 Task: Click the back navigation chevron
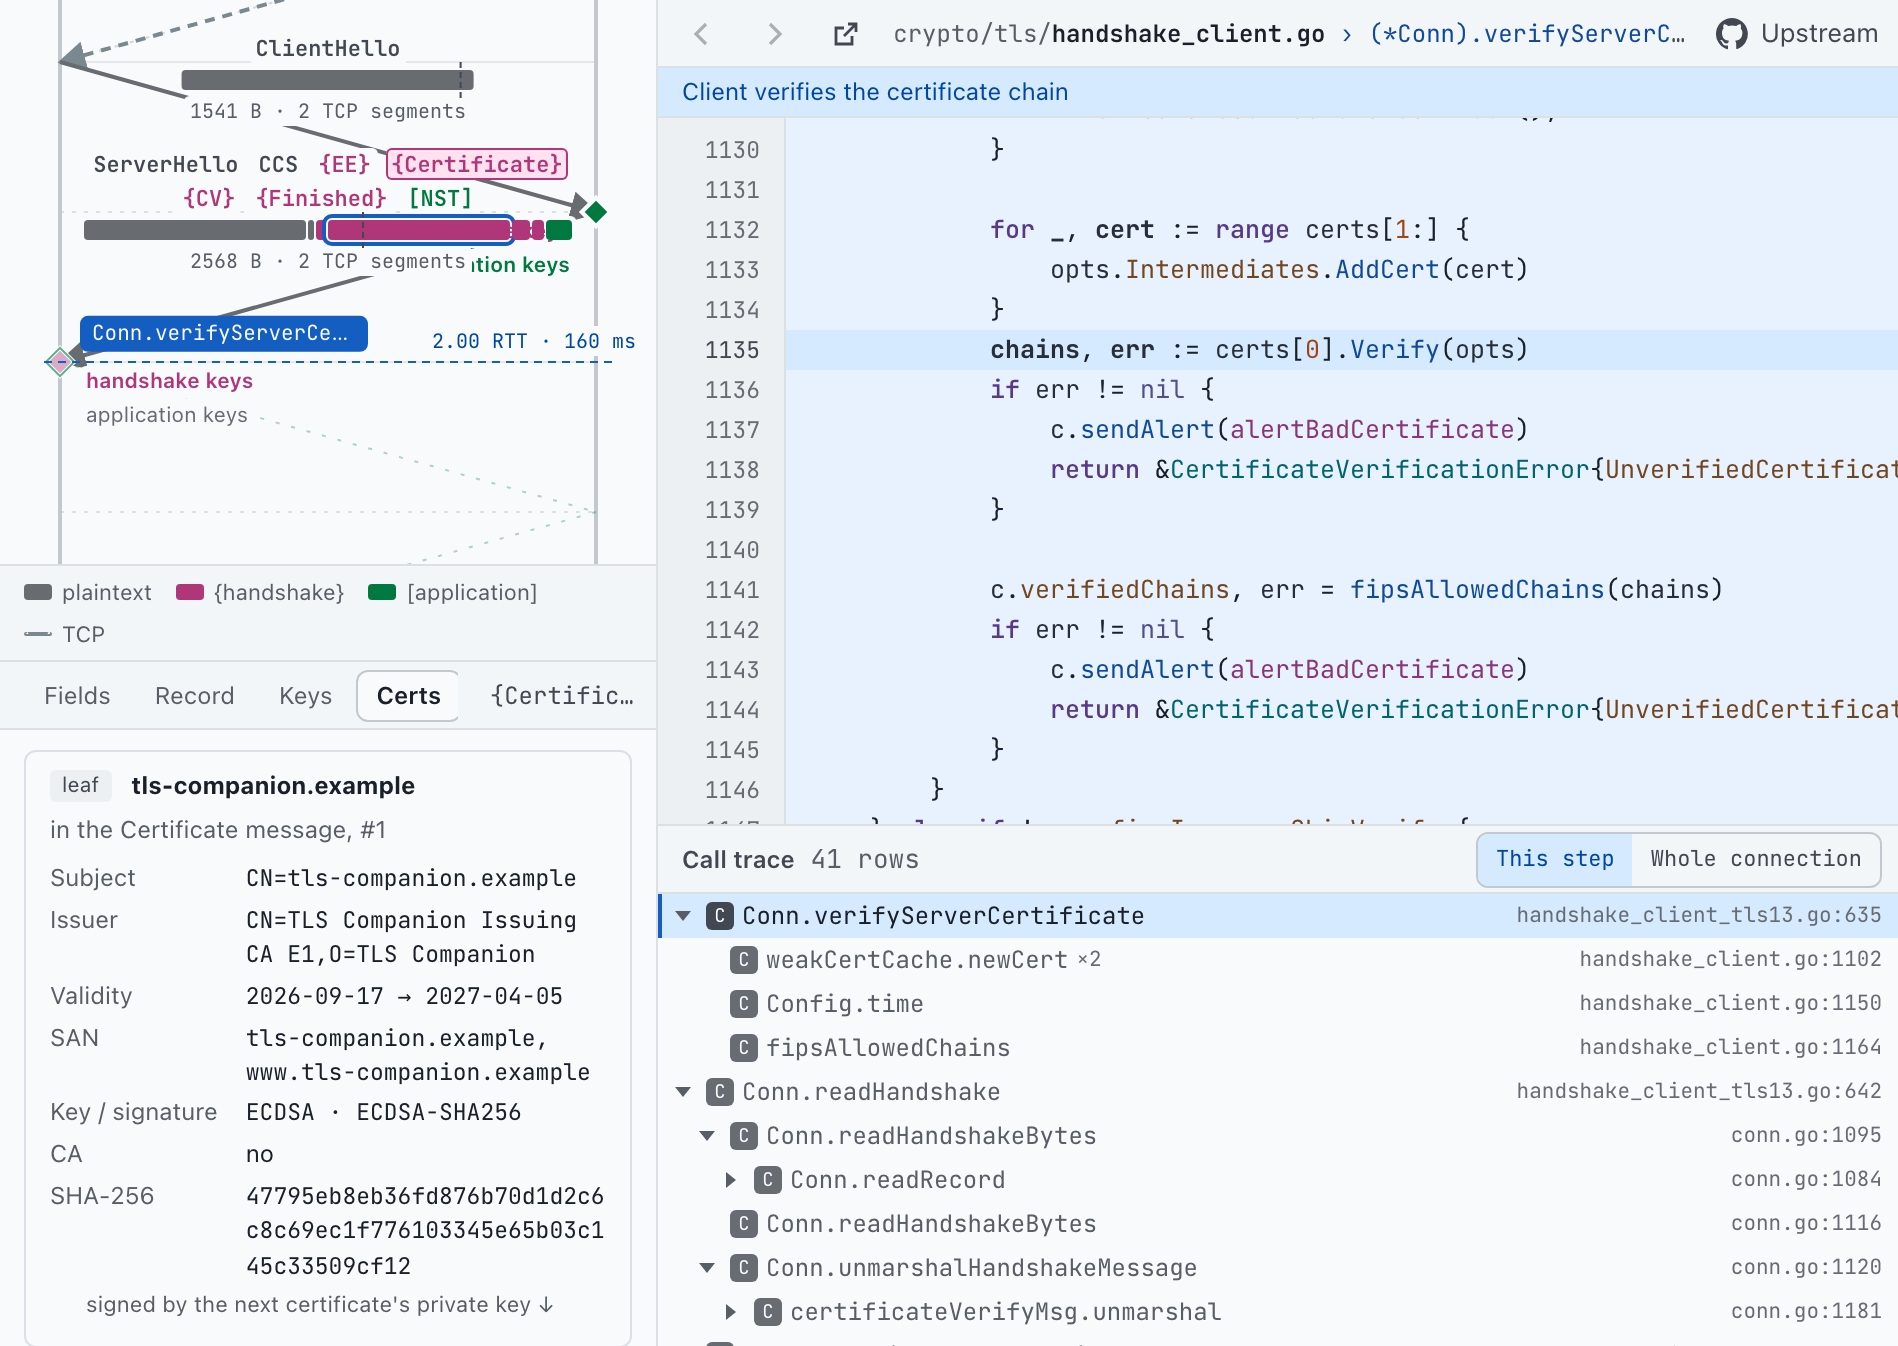701,34
